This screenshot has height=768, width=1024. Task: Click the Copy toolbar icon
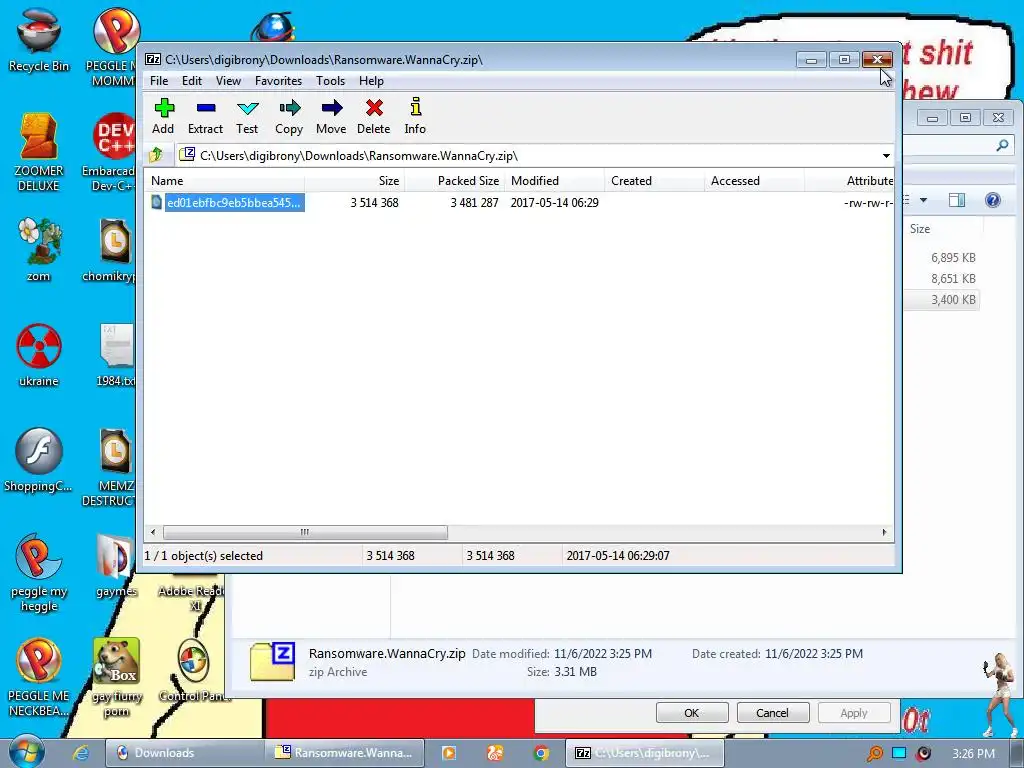pyautogui.click(x=289, y=116)
